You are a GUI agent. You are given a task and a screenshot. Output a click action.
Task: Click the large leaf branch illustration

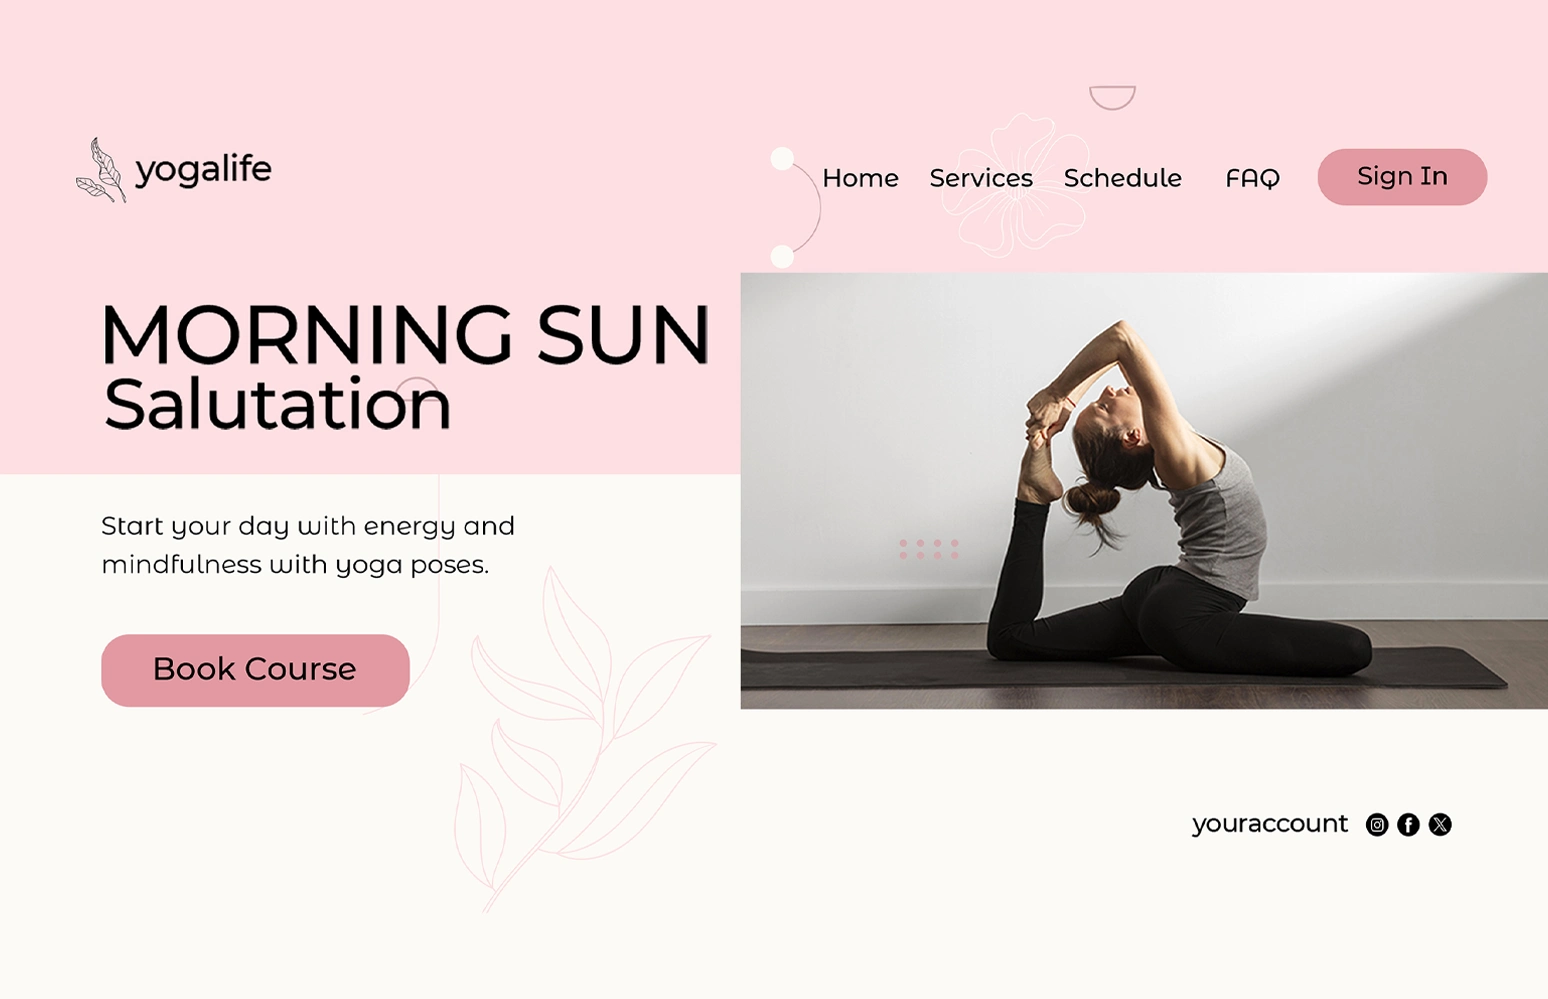583,740
